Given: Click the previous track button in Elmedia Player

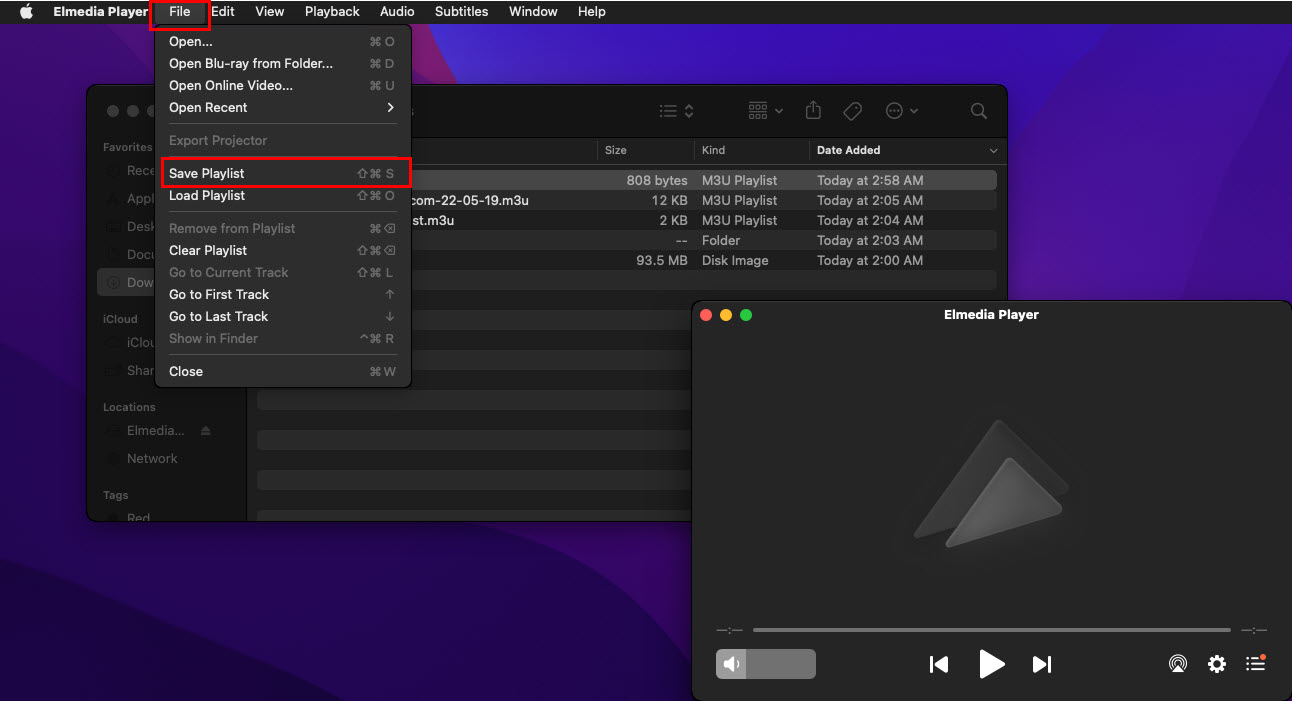Looking at the screenshot, I should point(938,664).
